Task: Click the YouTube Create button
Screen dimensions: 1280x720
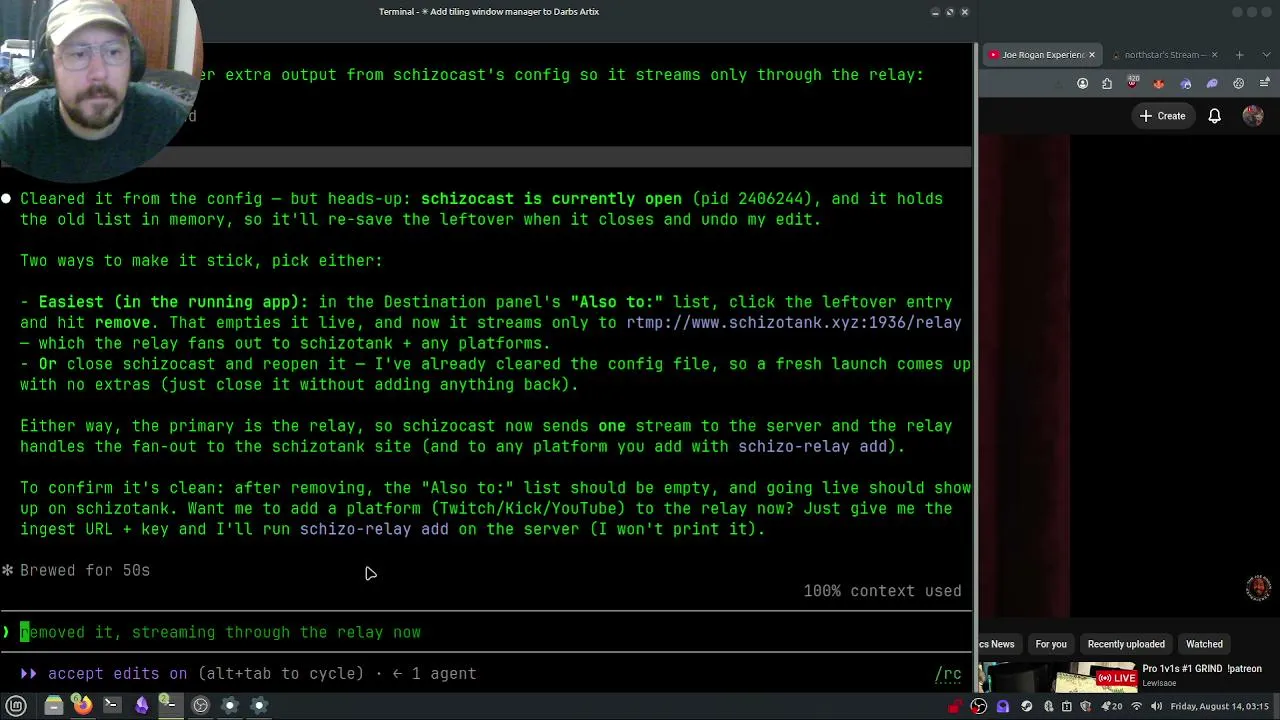Action: [x=1162, y=116]
